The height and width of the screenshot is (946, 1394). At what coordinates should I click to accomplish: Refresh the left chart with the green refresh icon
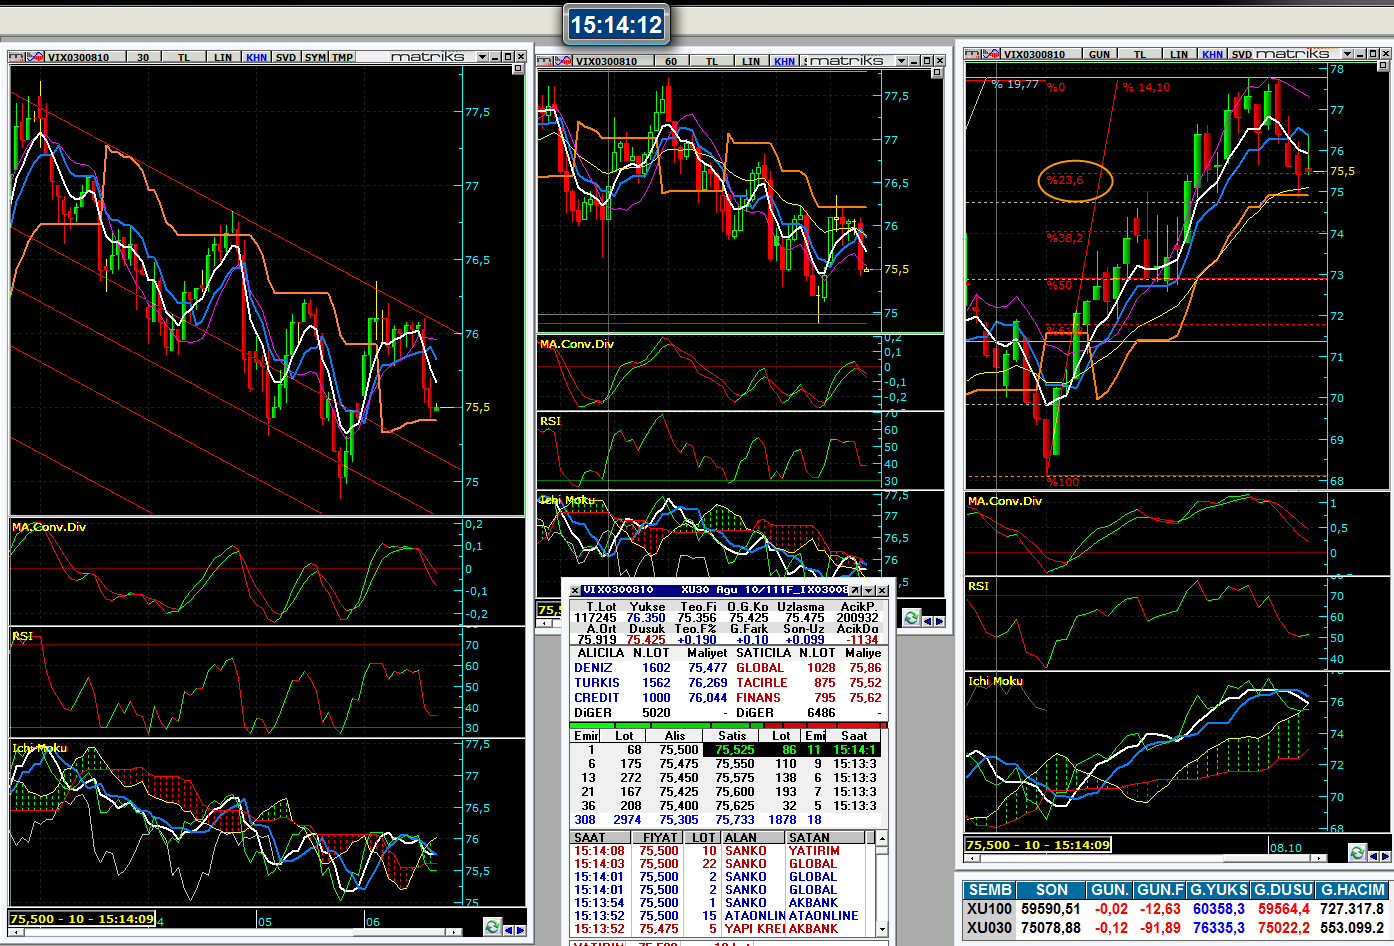[492, 927]
